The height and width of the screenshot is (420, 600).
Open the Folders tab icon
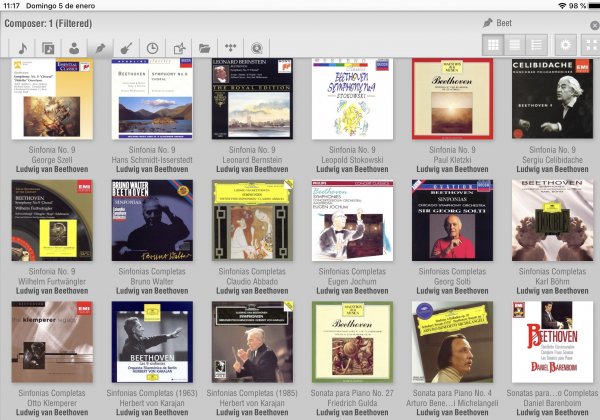(x=205, y=48)
